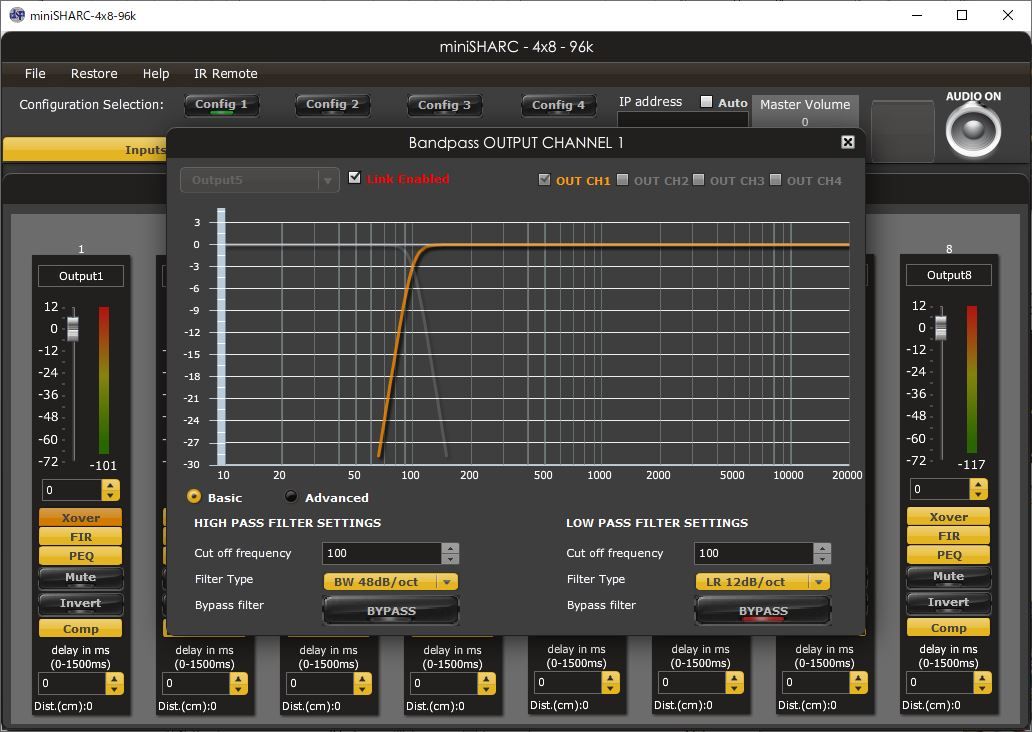Enable the Auto IP address checkbox
The width and height of the screenshot is (1032, 732).
[706, 101]
